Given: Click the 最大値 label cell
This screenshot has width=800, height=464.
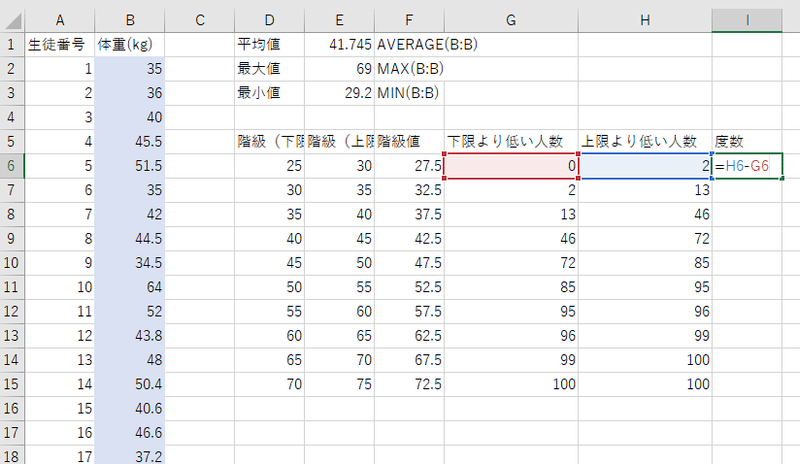Looking at the screenshot, I should point(269,69).
